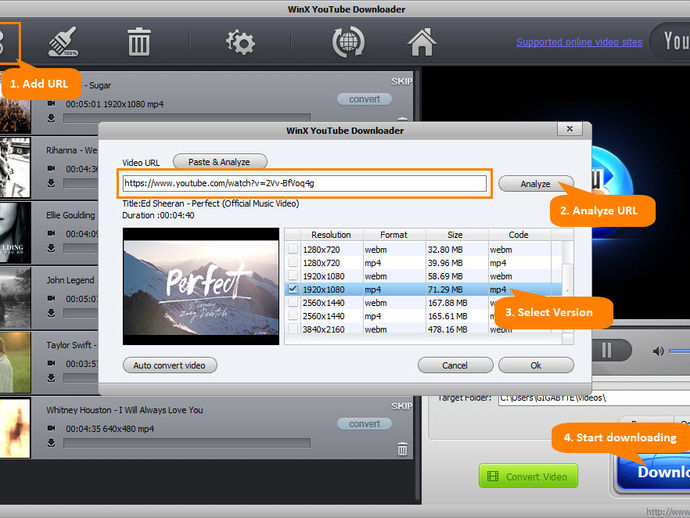The height and width of the screenshot is (518, 690).
Task: Click the Rihanna video thumbnail
Action: point(15,168)
